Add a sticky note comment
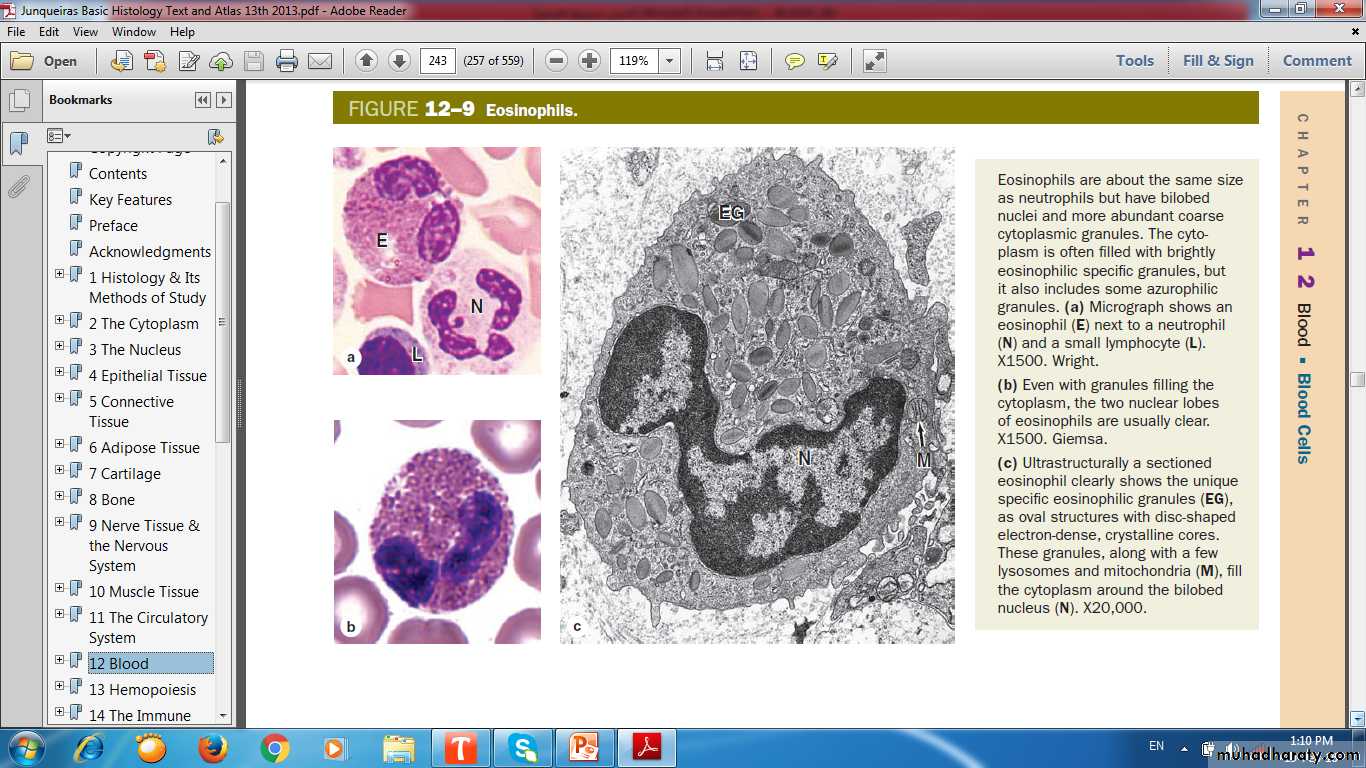1366x768 pixels. tap(794, 61)
